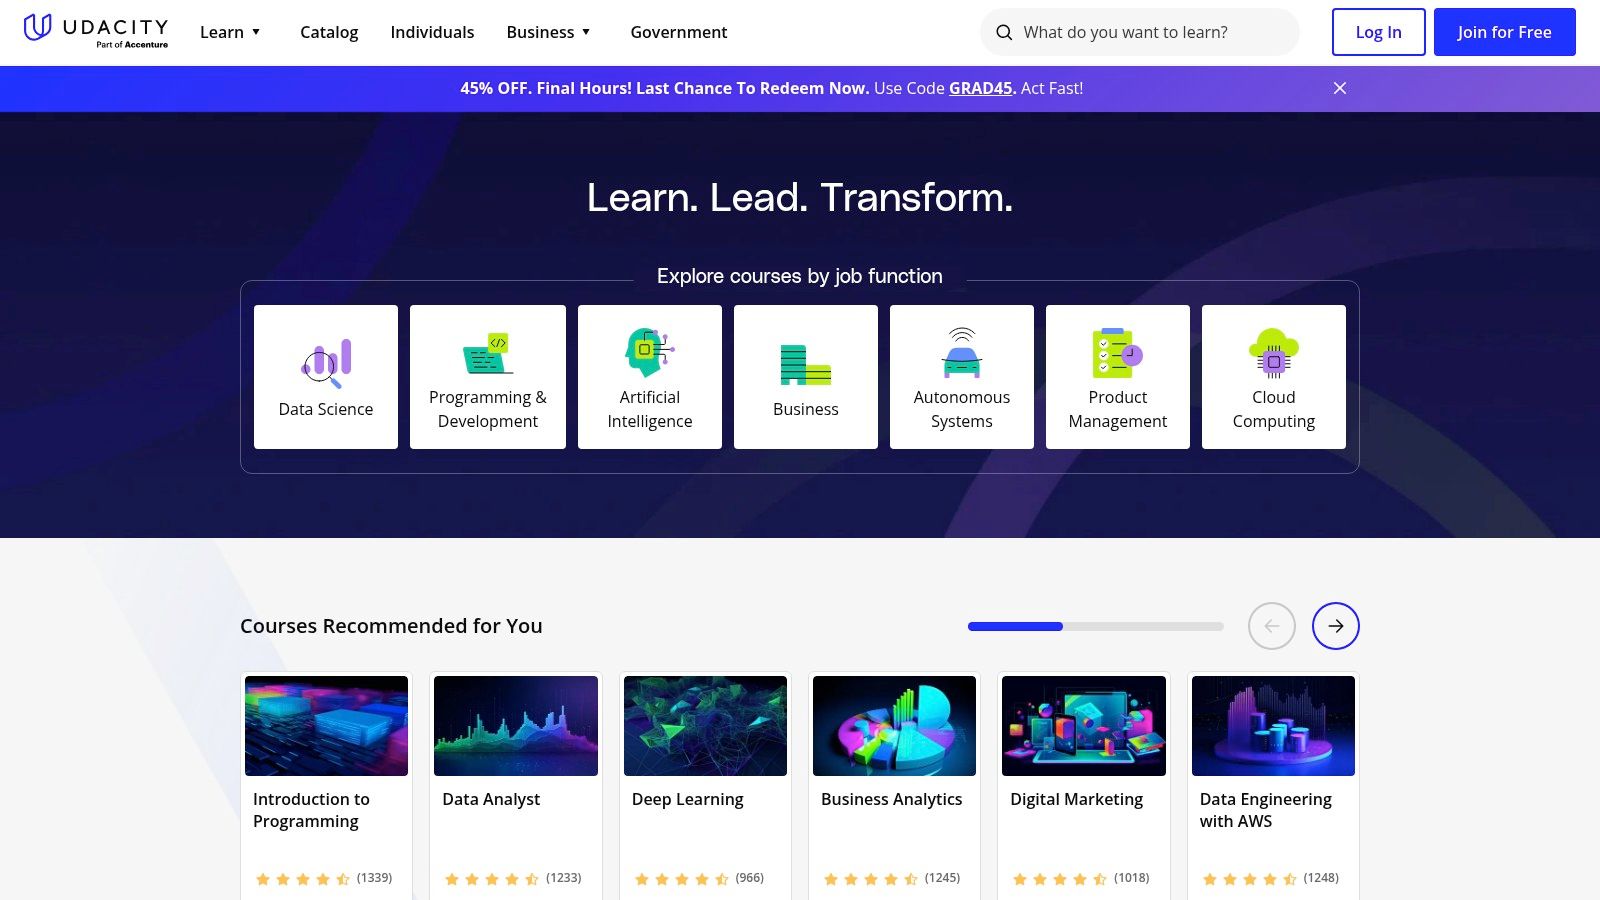Viewport: 1600px width, 900px height.
Task: Click the GRAD45 promo code link
Action: click(981, 88)
